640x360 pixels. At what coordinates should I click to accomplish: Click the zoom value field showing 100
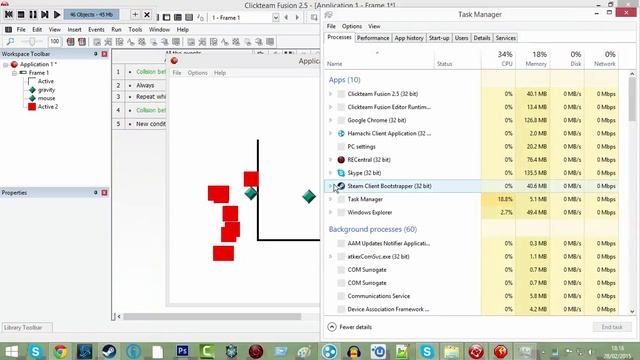[54, 42]
